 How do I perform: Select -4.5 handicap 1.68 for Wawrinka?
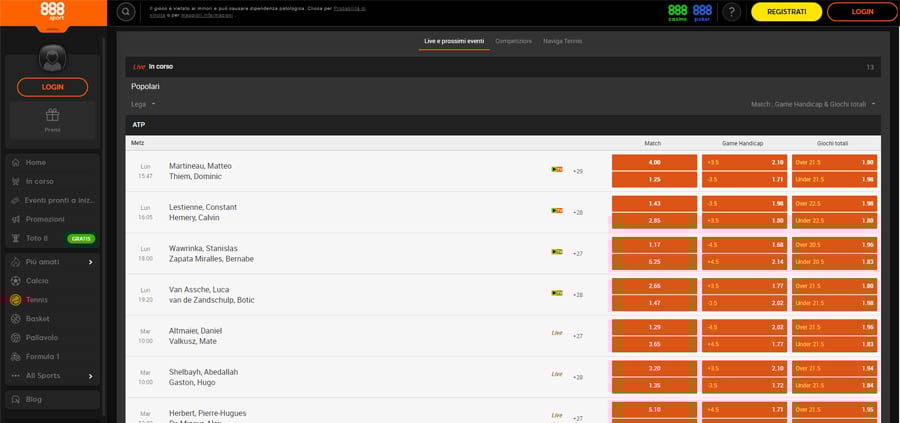click(744, 245)
